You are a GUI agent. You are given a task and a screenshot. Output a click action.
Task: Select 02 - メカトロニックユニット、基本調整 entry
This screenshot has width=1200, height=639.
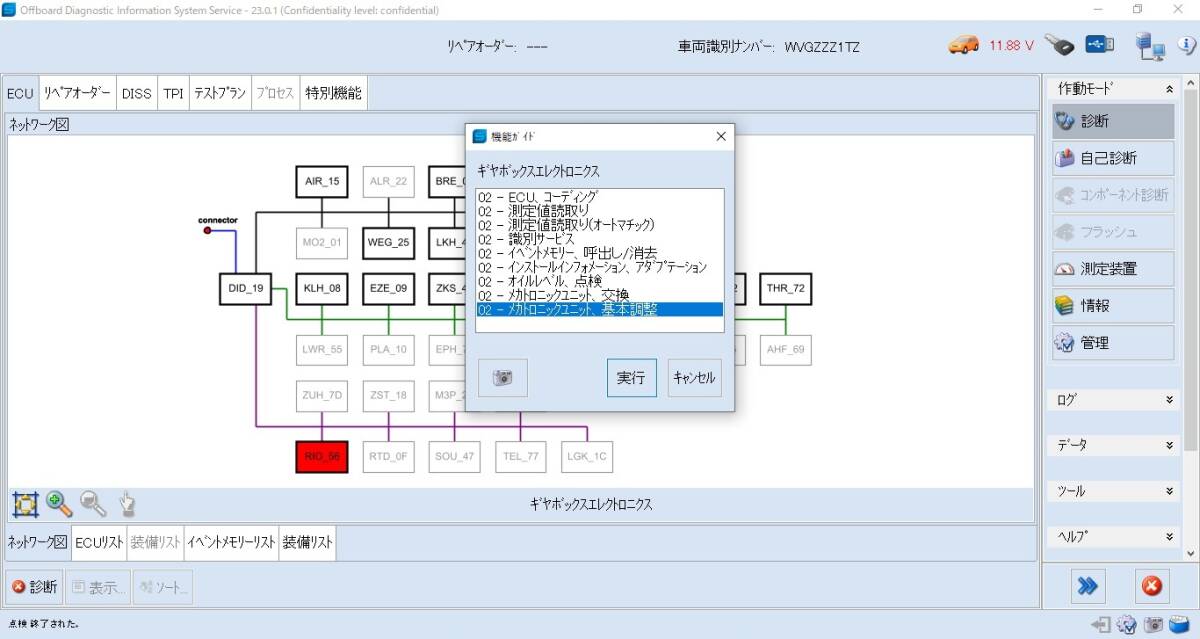599,309
